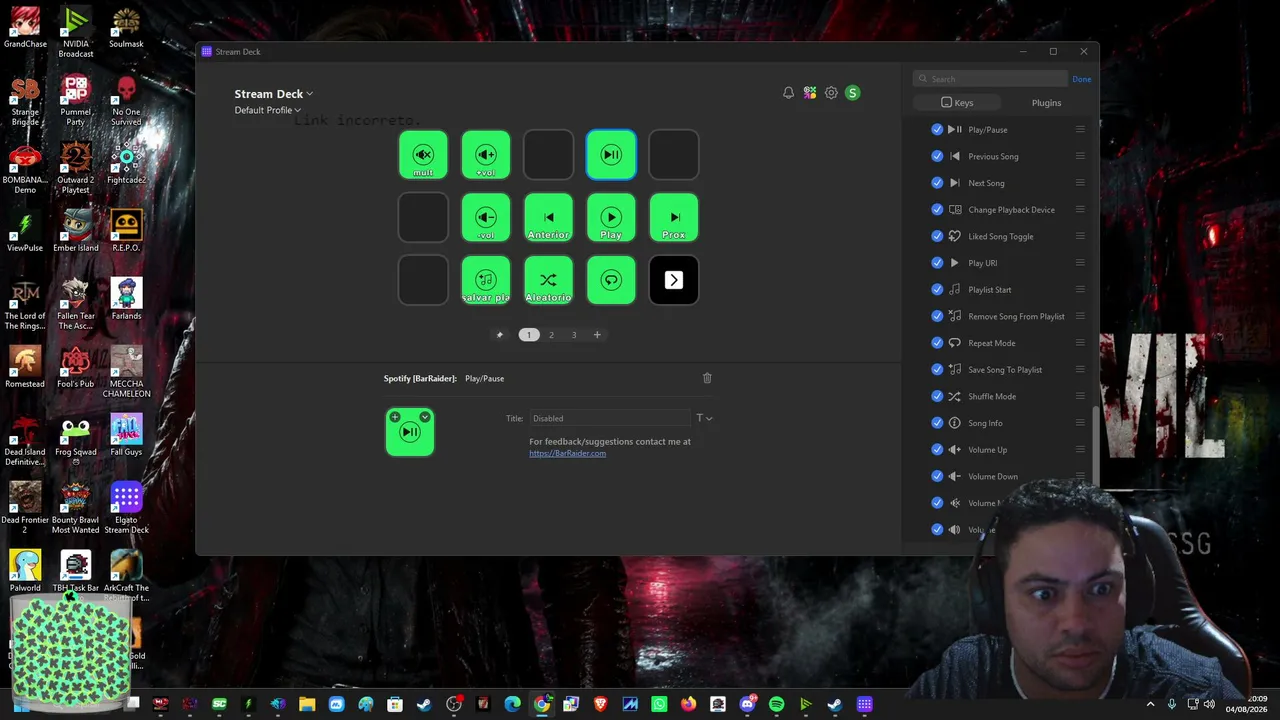Uncheck the Play/Pause action checkbox

(x=937, y=130)
